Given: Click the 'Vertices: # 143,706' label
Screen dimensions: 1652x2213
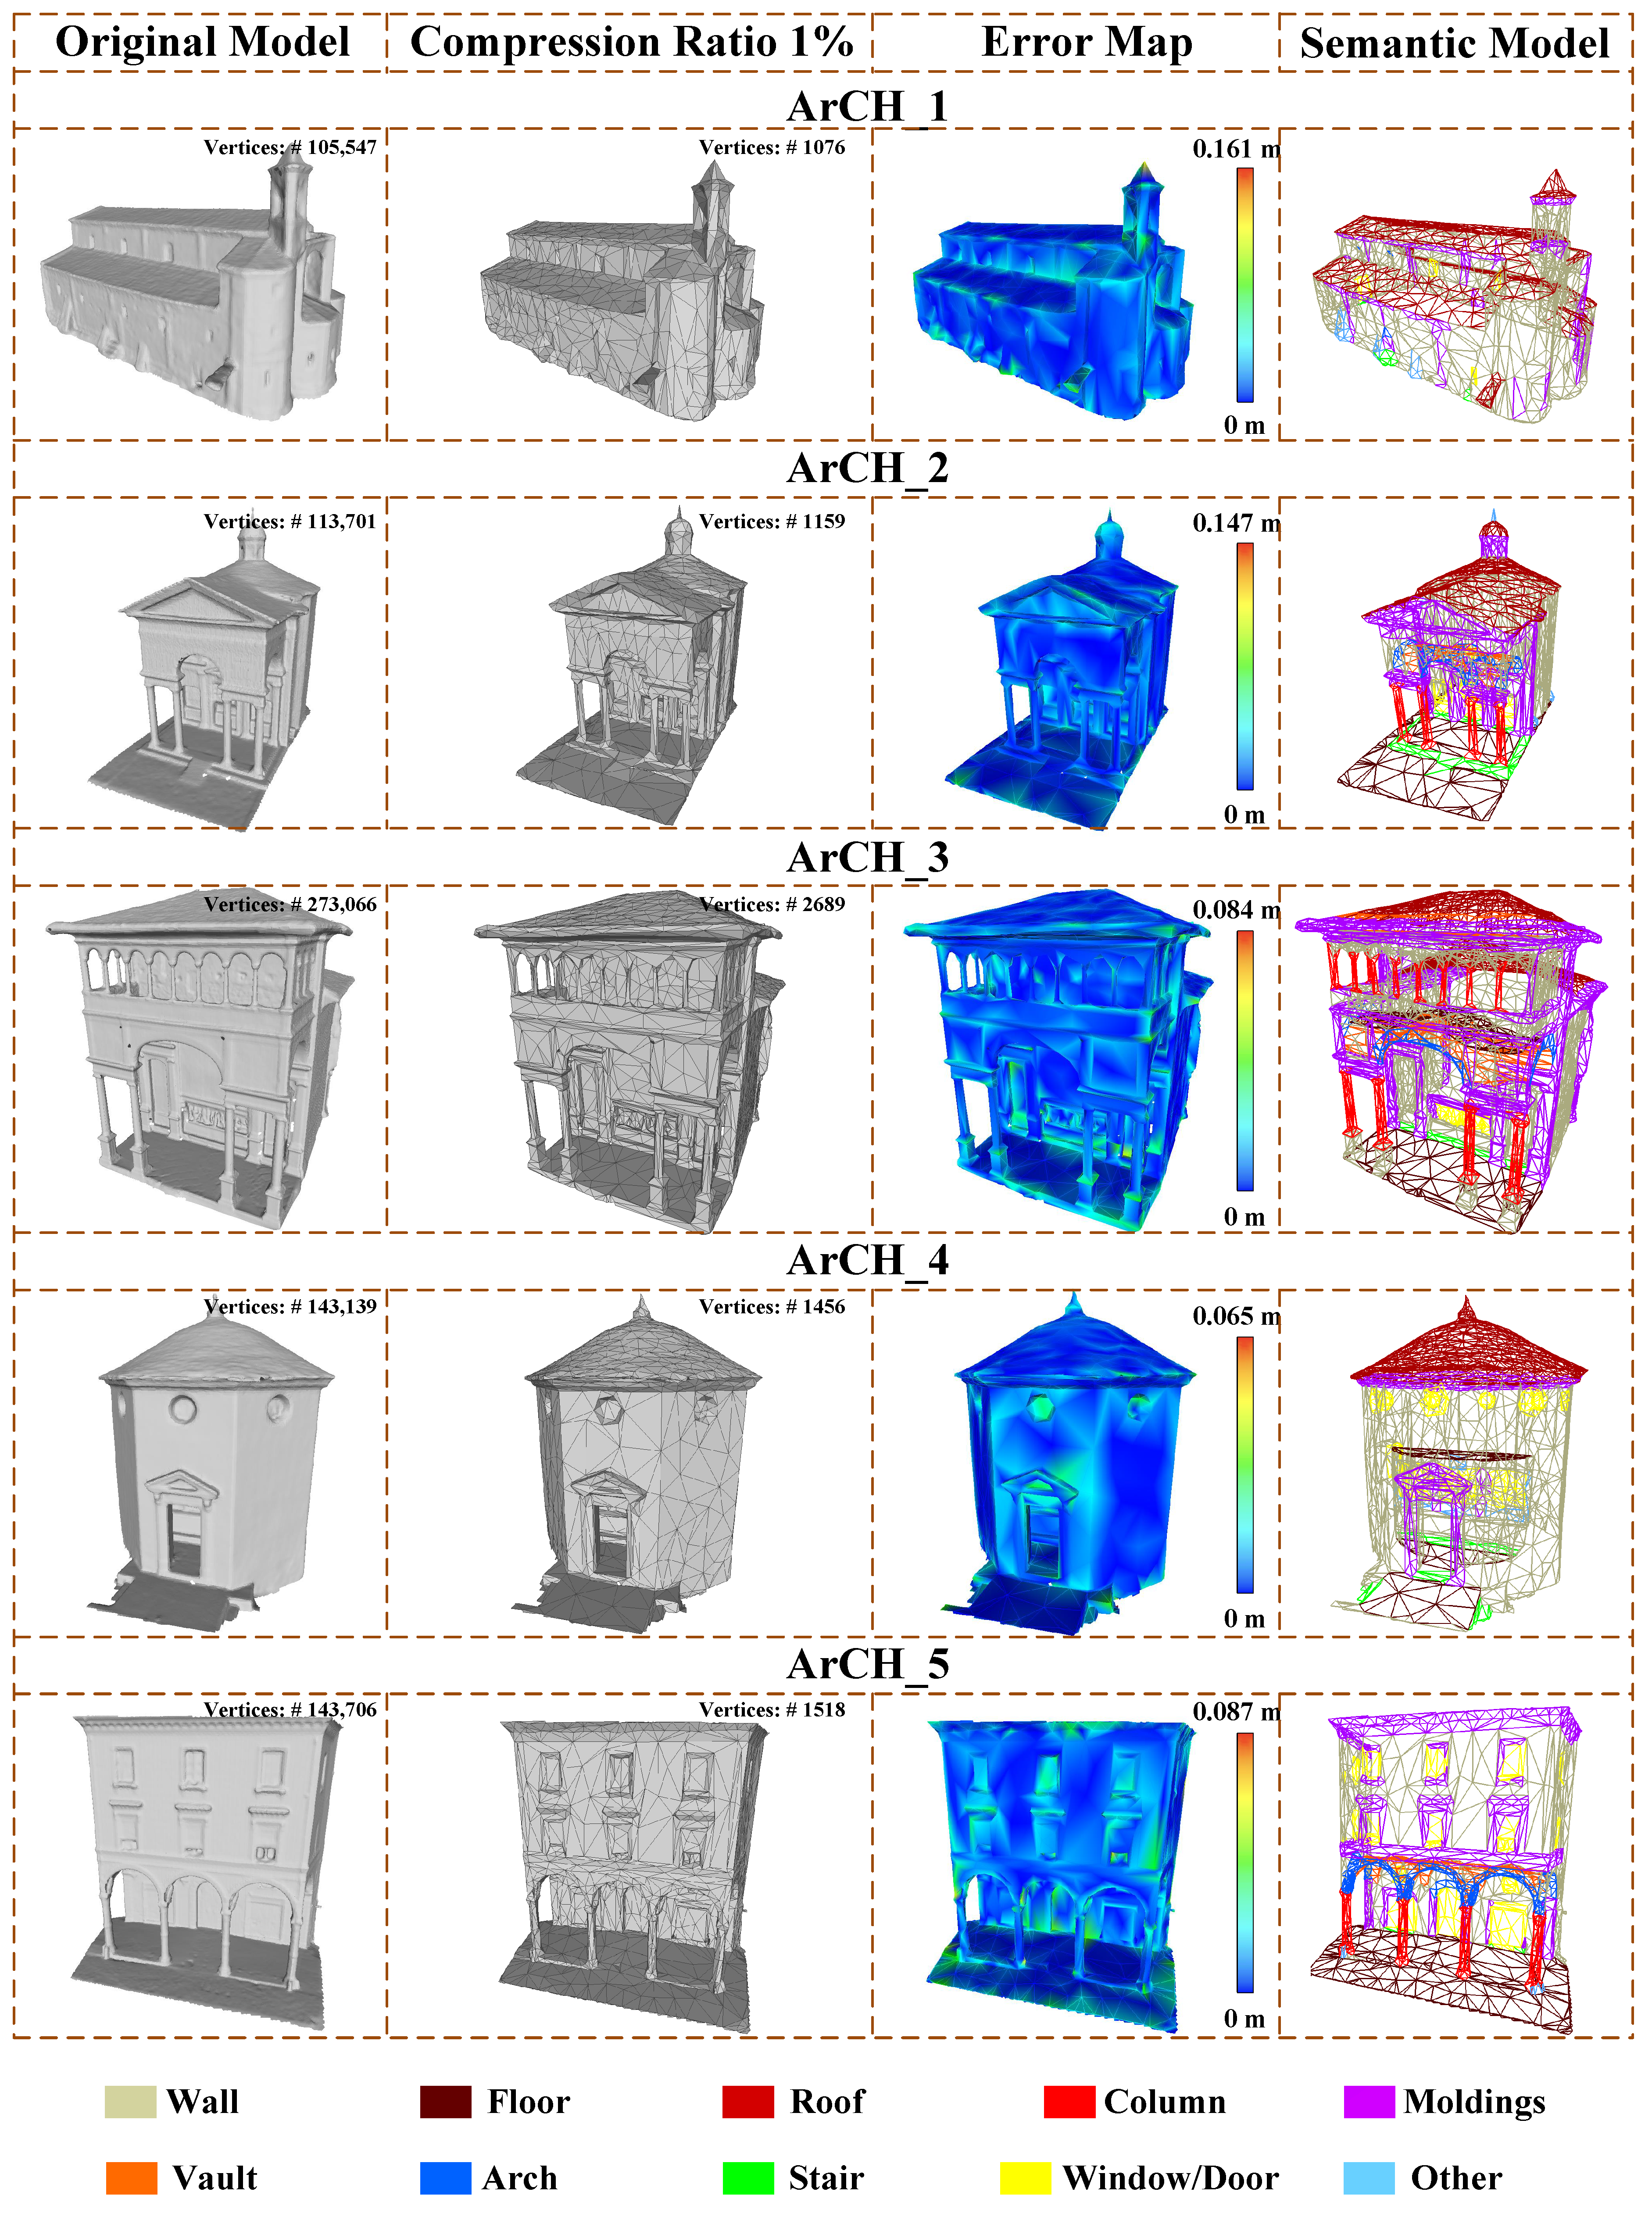Looking at the screenshot, I should [x=290, y=1709].
